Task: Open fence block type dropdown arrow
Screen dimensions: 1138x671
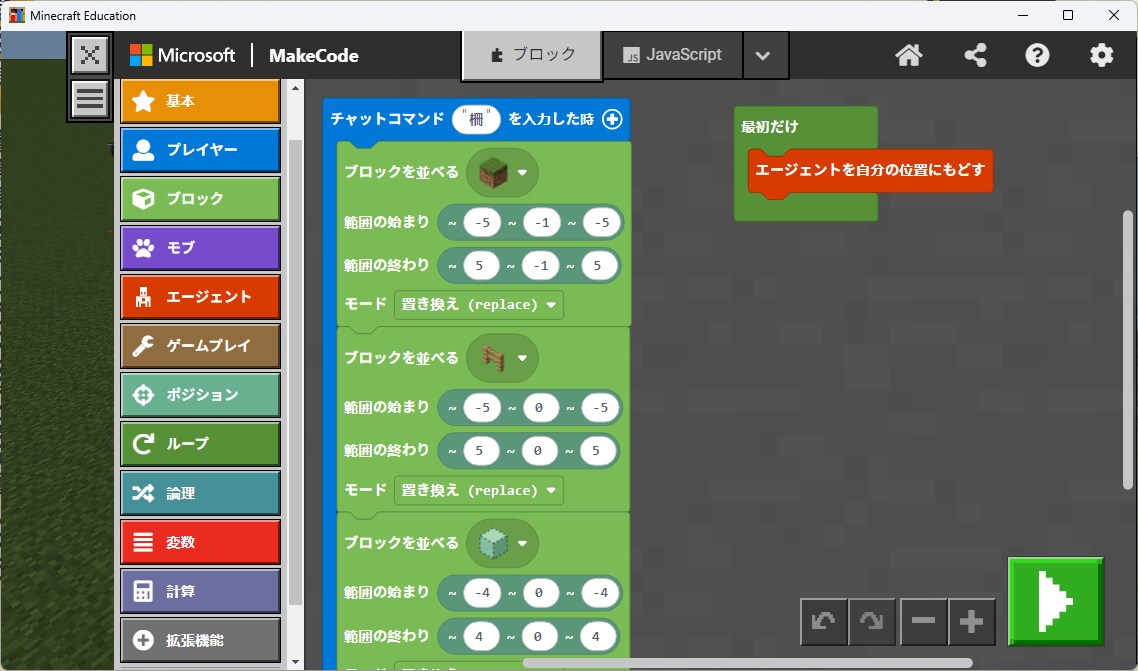Action: tap(523, 358)
